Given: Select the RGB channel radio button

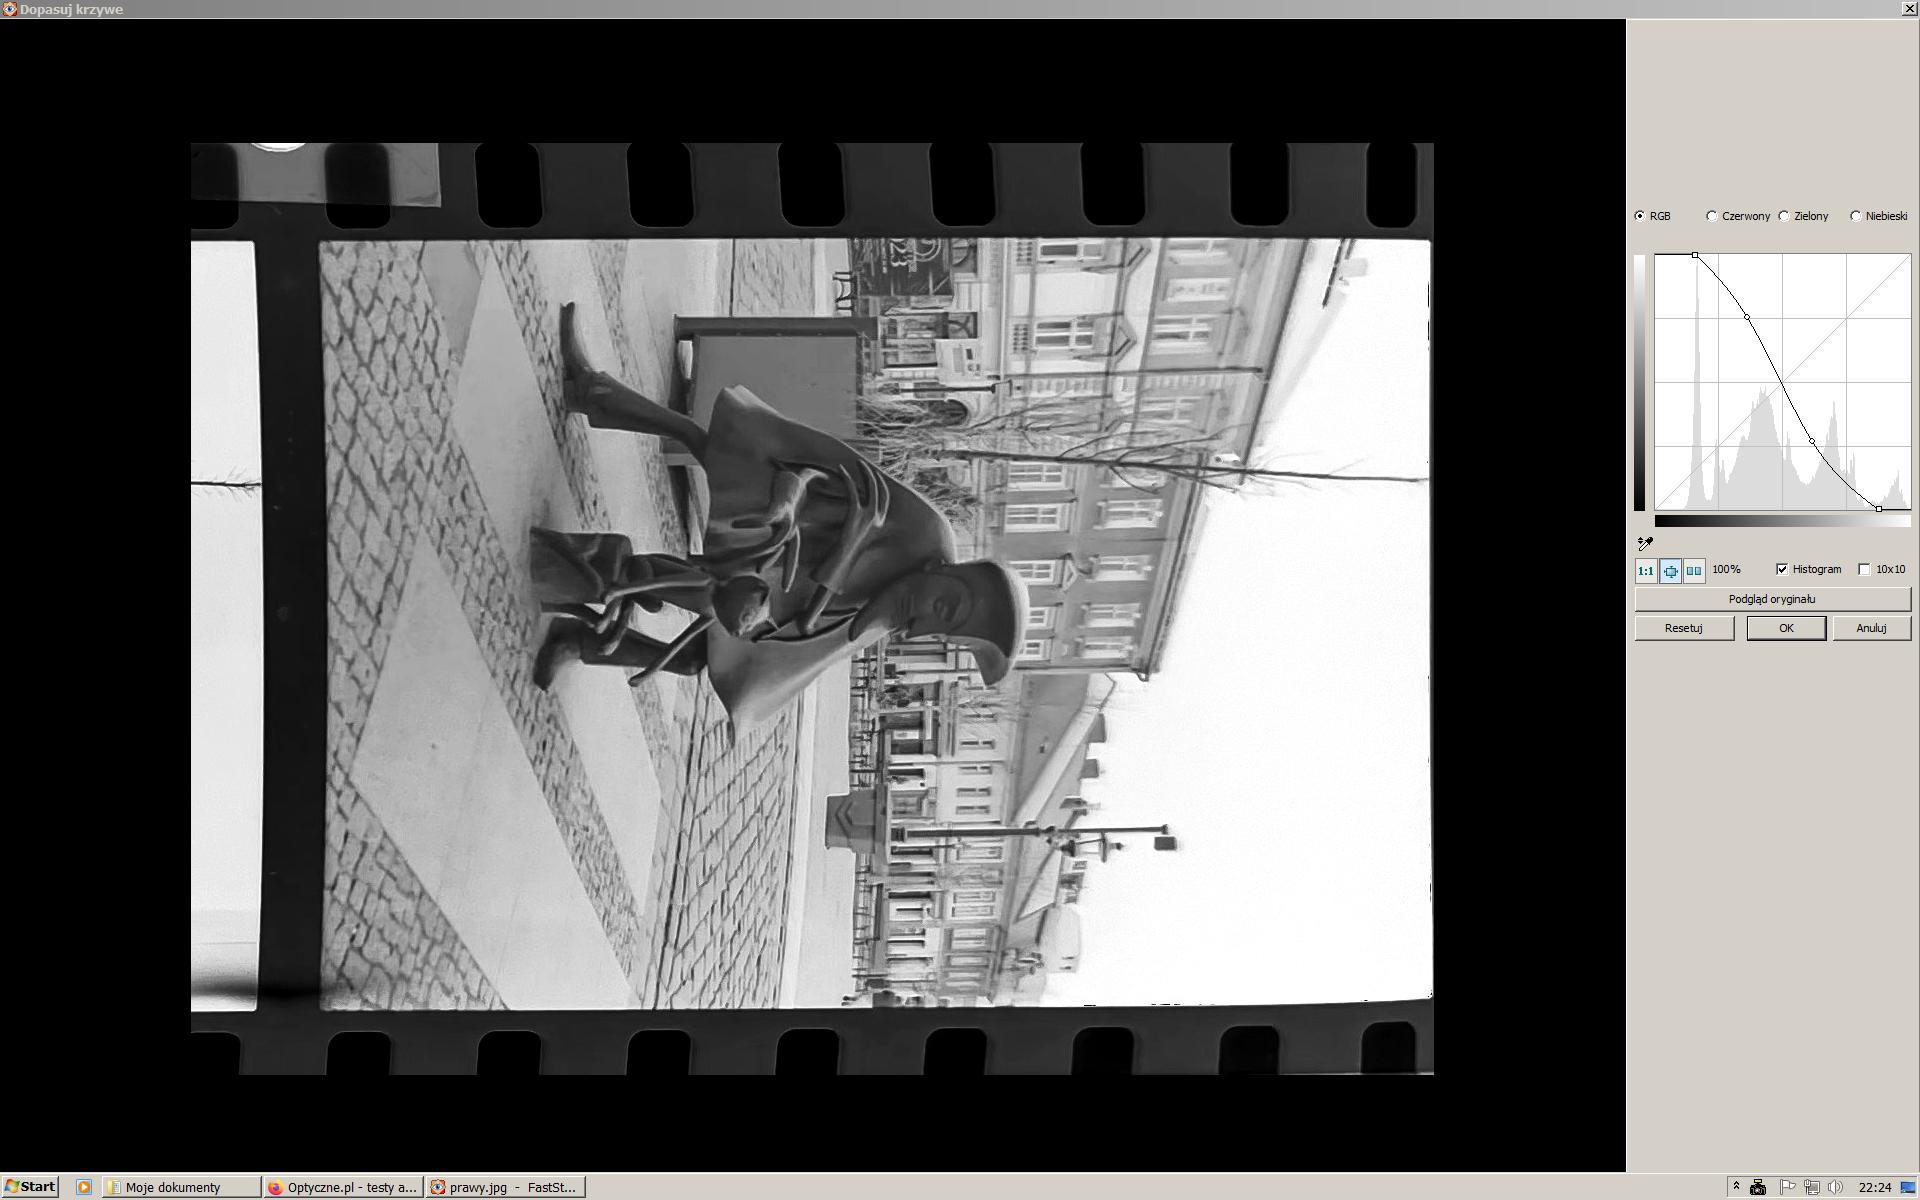Looking at the screenshot, I should 1640,216.
